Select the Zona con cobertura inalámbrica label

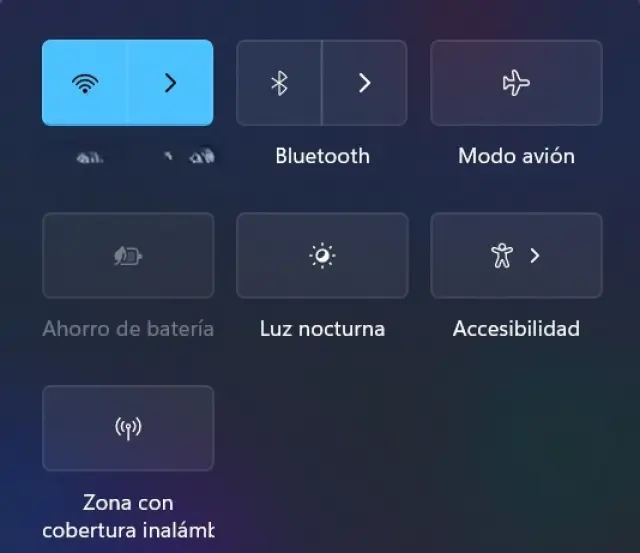click(x=128, y=516)
